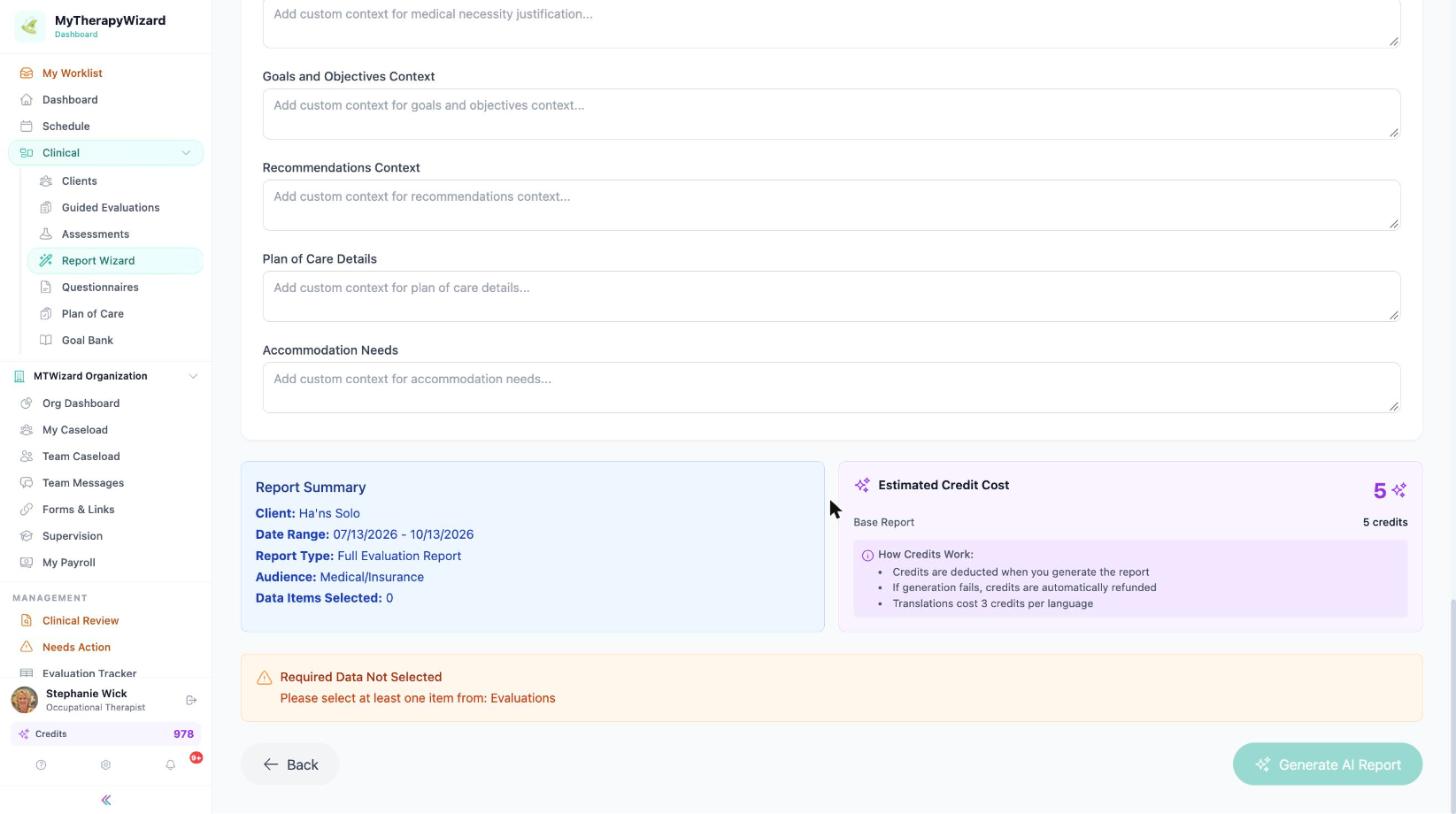
Task: Open the logout icon beside Stephanie Wick
Action: click(191, 701)
